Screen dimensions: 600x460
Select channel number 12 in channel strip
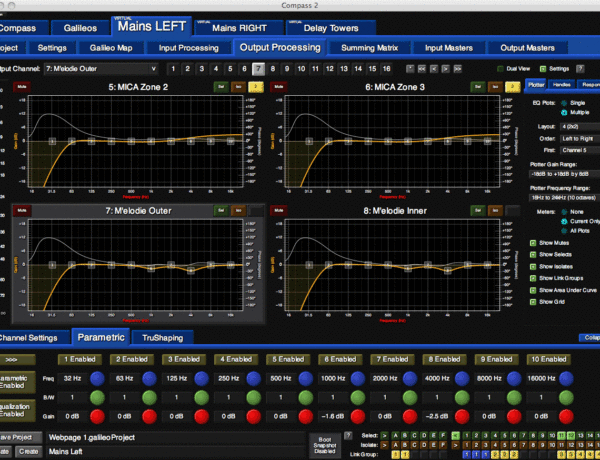coord(330,69)
